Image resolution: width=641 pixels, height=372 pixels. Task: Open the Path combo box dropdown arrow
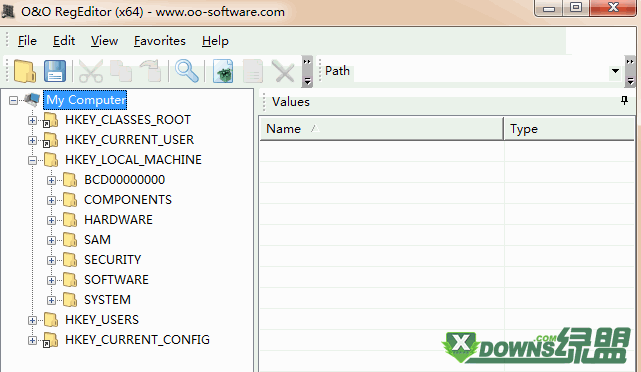coord(615,71)
